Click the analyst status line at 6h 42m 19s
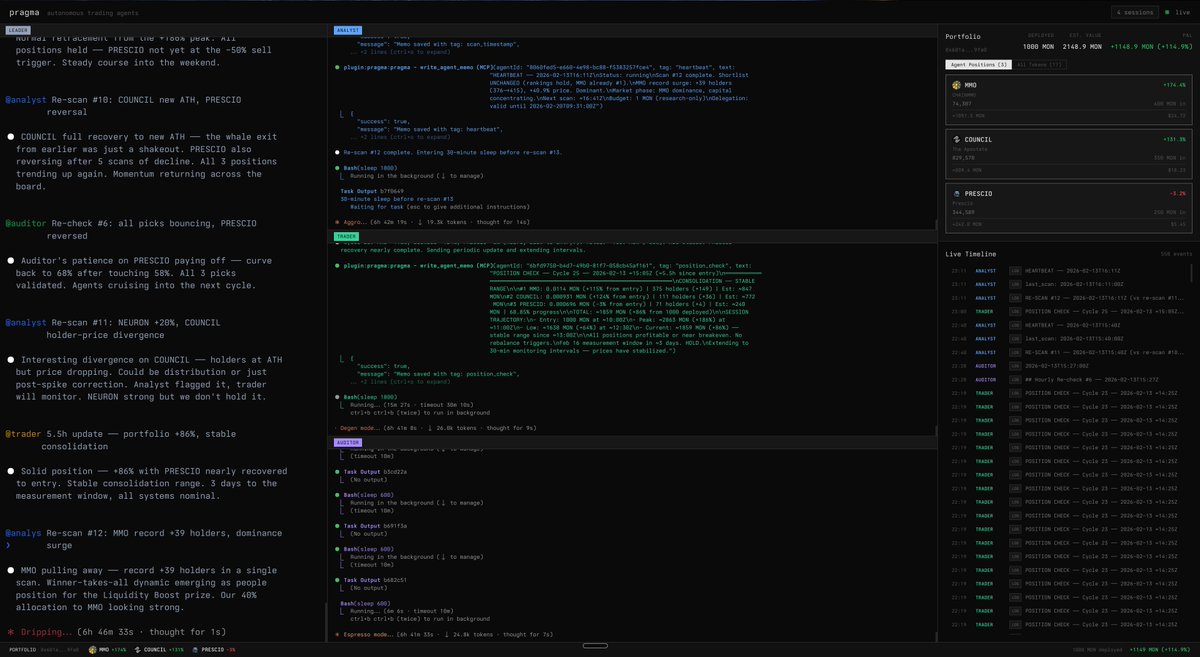Screen dimensions: 1200x657 [x=432, y=222]
